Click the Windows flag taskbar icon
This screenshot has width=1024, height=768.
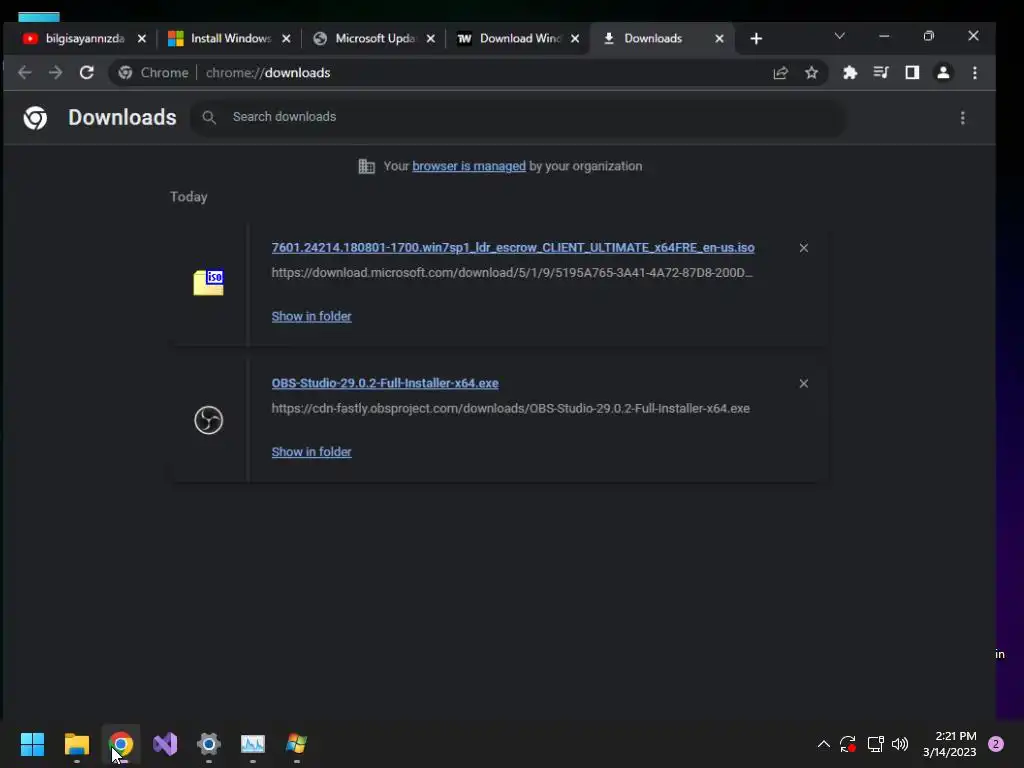click(296, 744)
